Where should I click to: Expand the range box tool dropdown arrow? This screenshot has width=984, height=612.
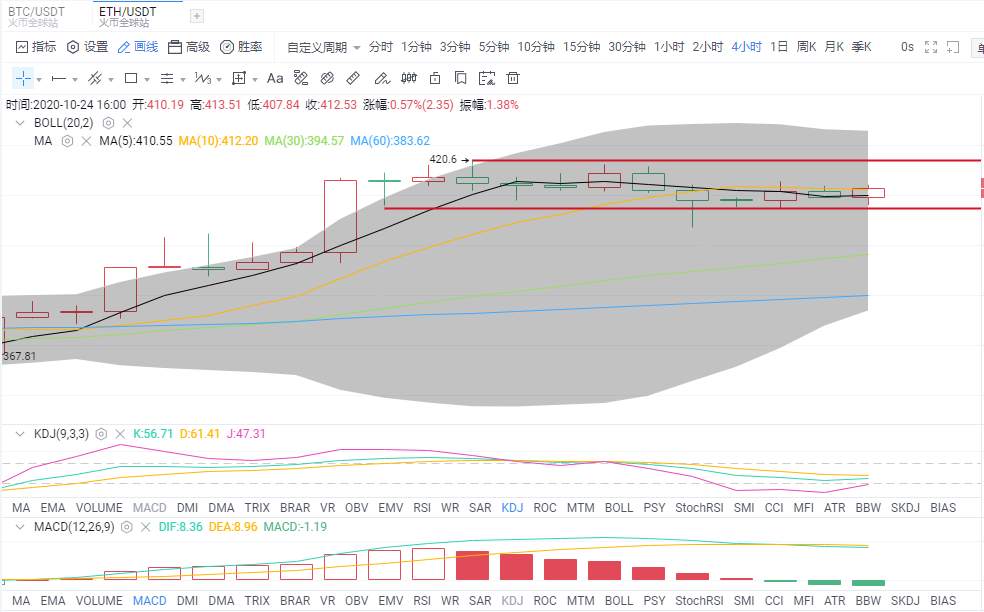tap(255, 80)
